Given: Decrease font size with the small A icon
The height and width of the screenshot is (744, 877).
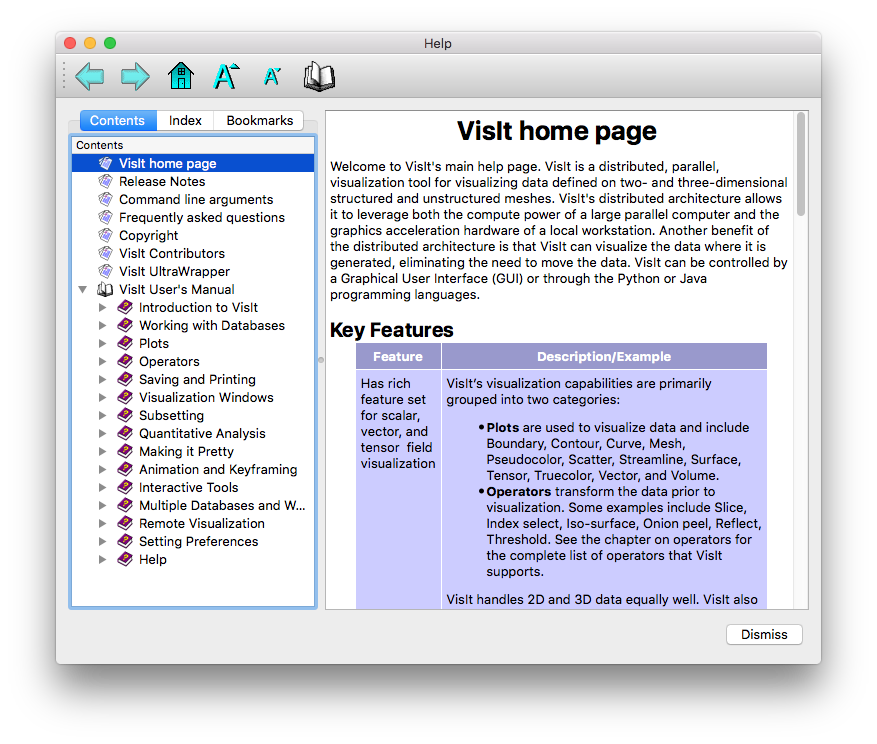Looking at the screenshot, I should (x=272, y=76).
